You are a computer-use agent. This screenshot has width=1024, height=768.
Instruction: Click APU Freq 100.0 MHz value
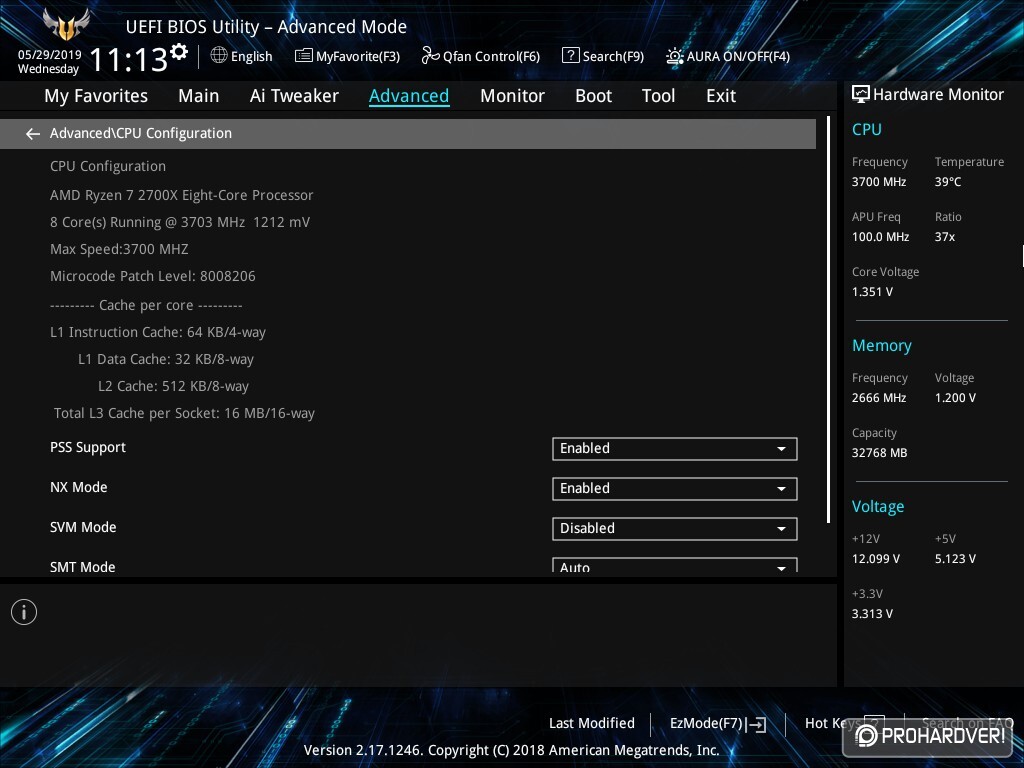pos(880,237)
